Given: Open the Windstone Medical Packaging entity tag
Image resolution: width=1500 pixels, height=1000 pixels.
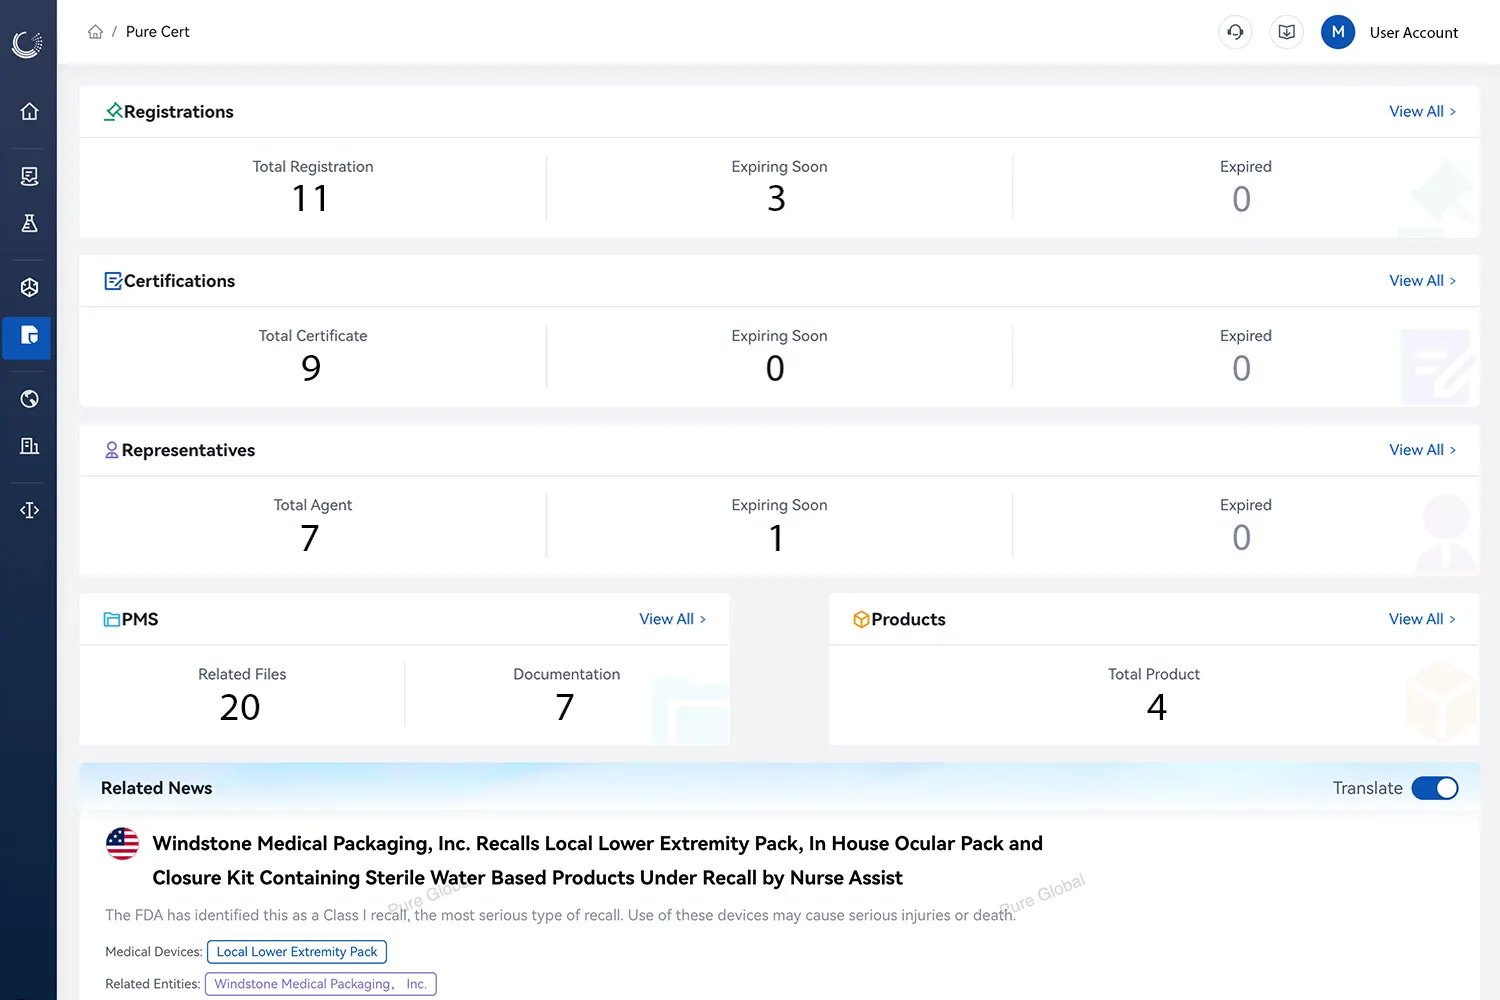Looking at the screenshot, I should (320, 983).
